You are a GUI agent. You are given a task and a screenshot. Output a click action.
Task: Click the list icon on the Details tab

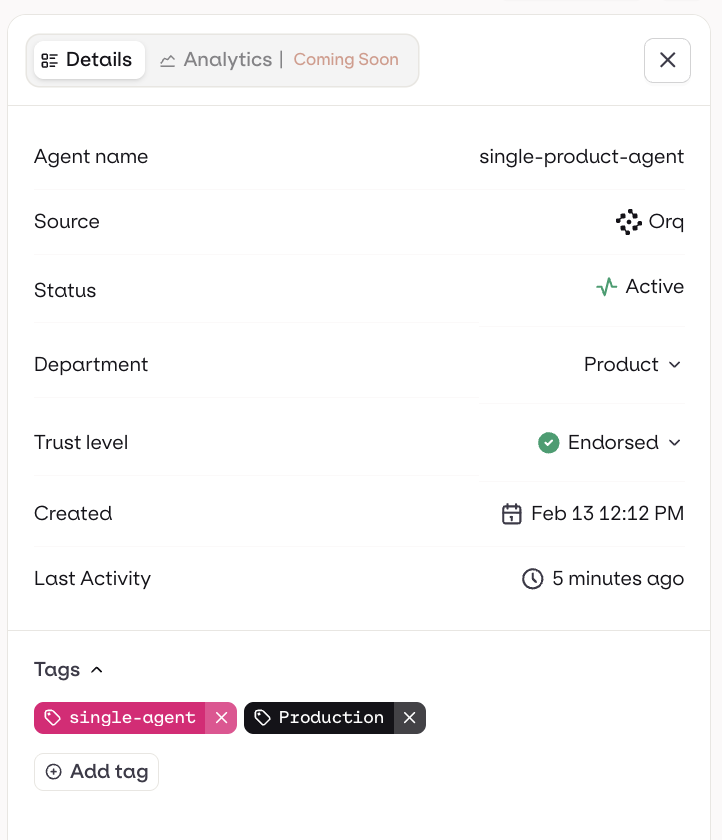pyautogui.click(x=49, y=60)
